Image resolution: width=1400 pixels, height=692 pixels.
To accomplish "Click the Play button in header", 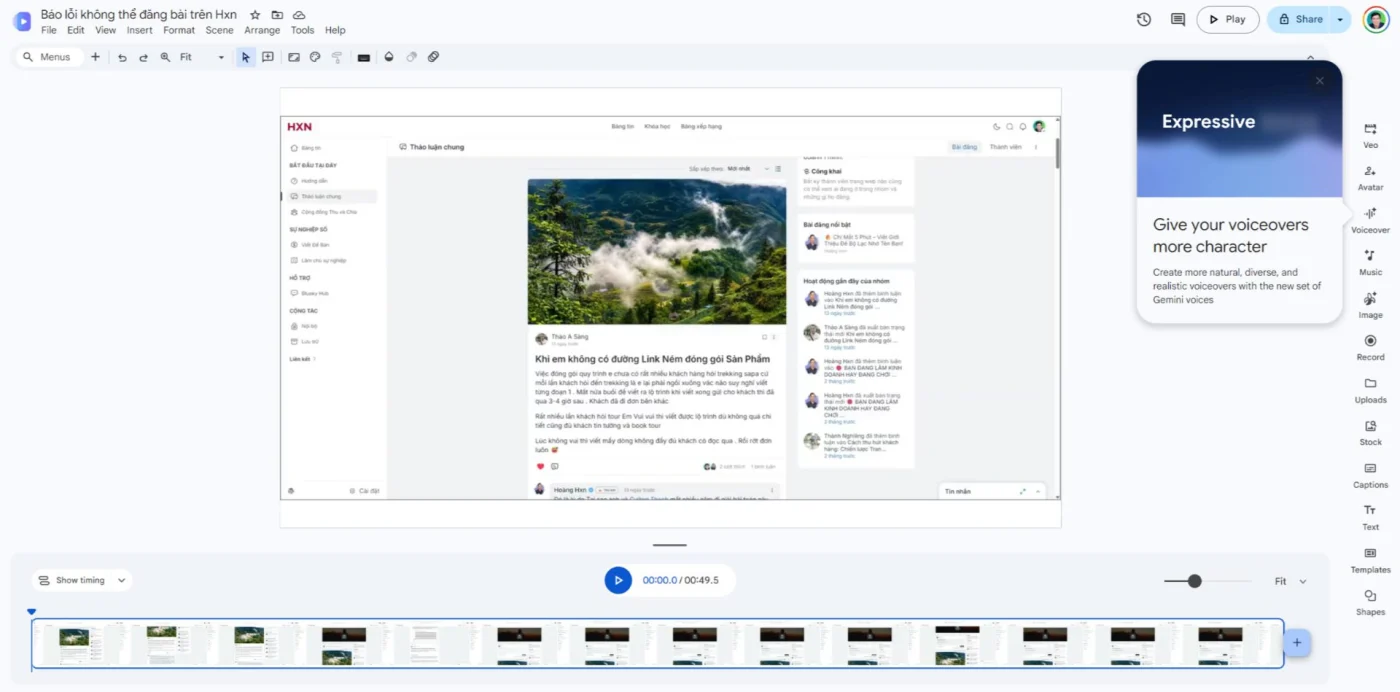I will tap(1228, 19).
